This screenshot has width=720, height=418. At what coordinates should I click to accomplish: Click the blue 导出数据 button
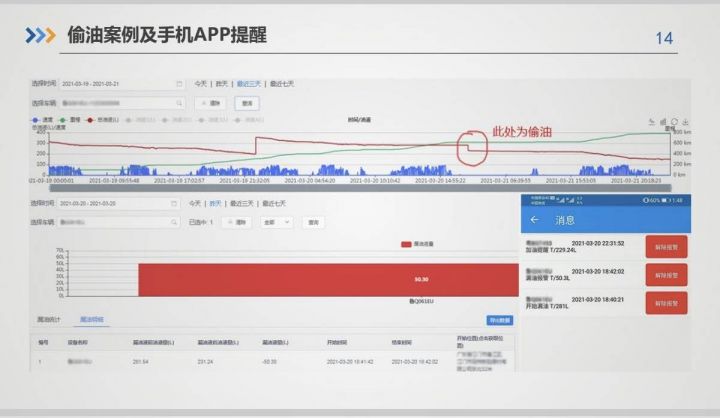(x=499, y=320)
